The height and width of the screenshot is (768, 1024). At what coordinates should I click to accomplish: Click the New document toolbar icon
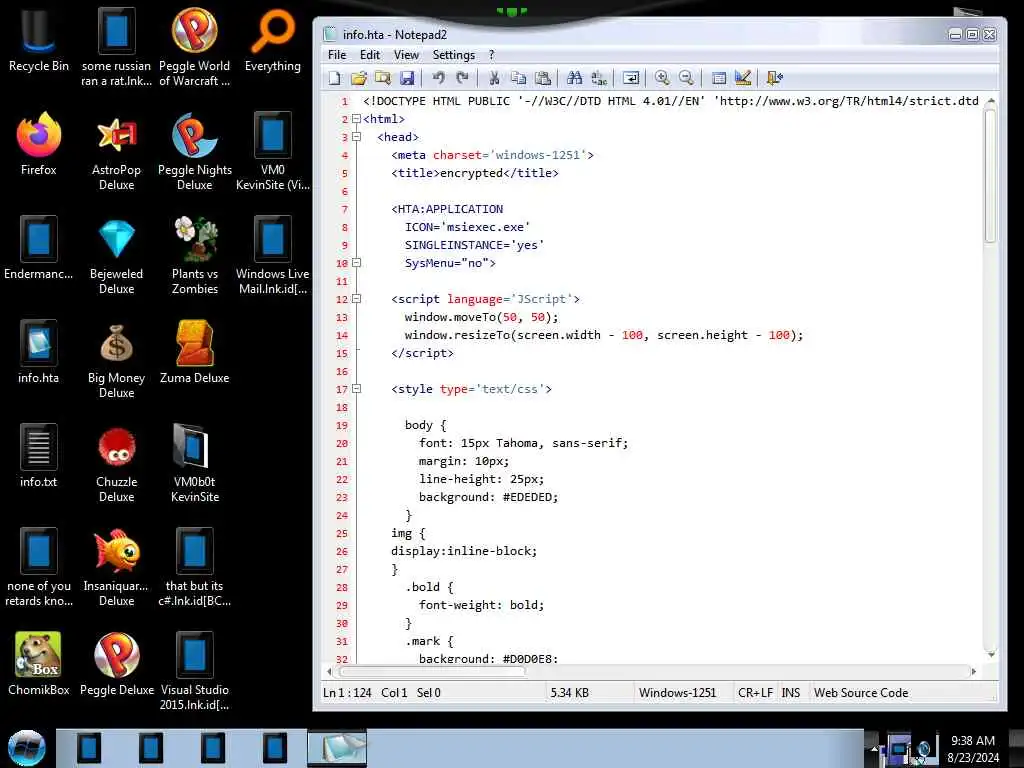(x=334, y=78)
